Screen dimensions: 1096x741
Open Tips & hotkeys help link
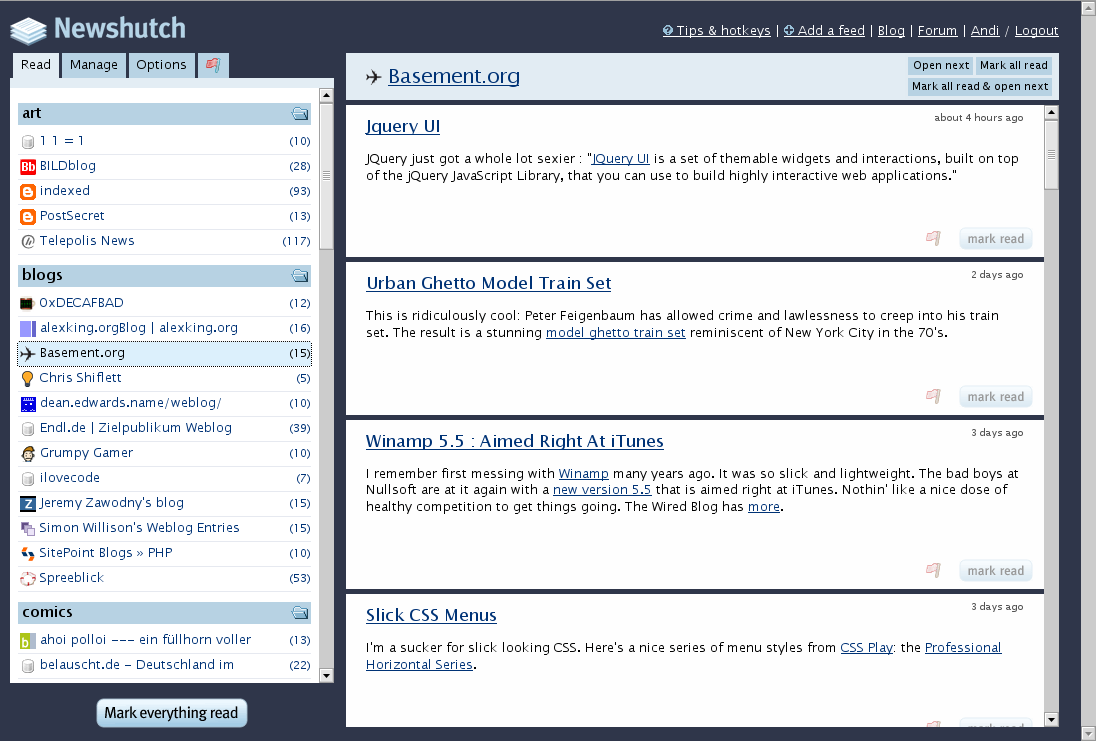coord(716,31)
